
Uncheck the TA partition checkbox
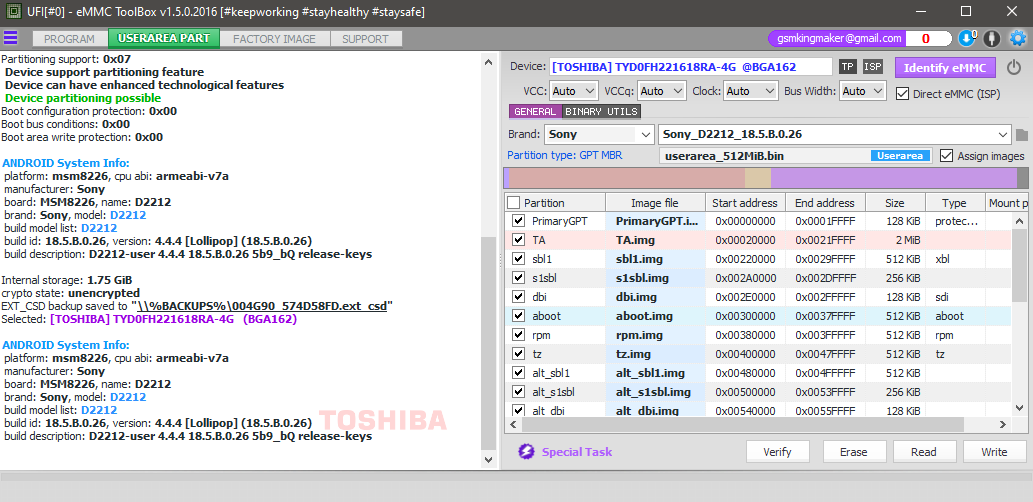click(518, 240)
